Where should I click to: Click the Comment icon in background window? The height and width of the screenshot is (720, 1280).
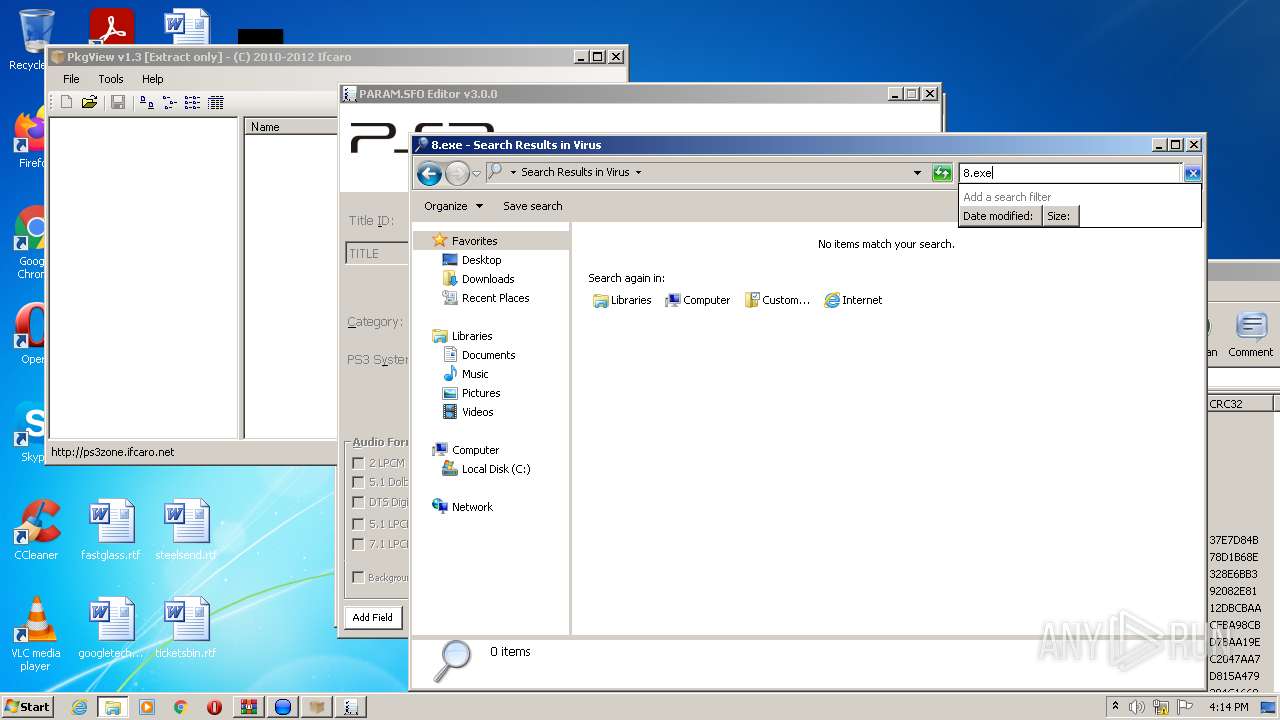tap(1250, 335)
